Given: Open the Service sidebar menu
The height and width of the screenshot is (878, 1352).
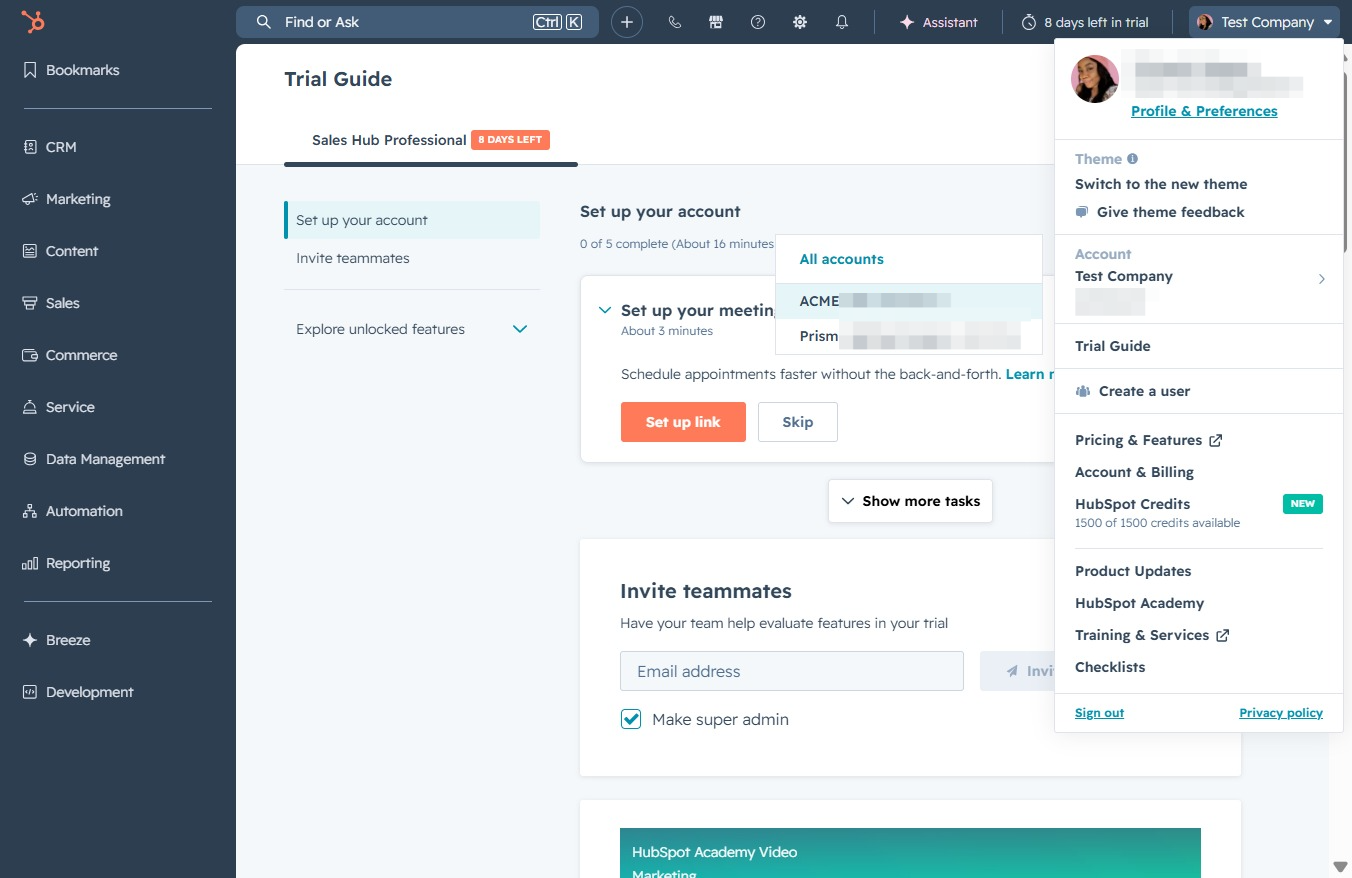Looking at the screenshot, I should [x=59, y=407].
